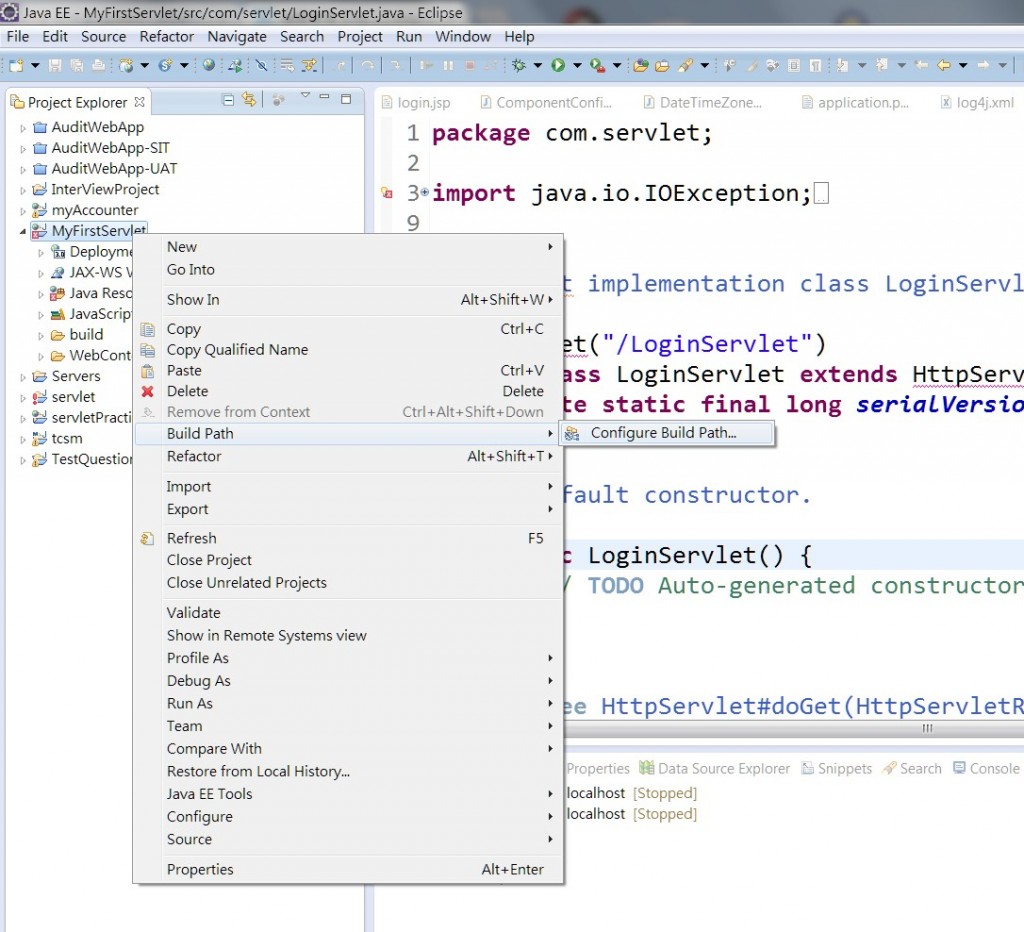Click the Save toolbar icon
Viewport: 1024px width, 932px height.
pos(55,65)
